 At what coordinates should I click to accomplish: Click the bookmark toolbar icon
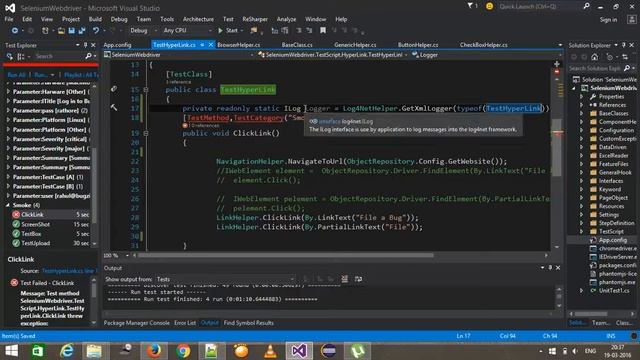(x=323, y=31)
